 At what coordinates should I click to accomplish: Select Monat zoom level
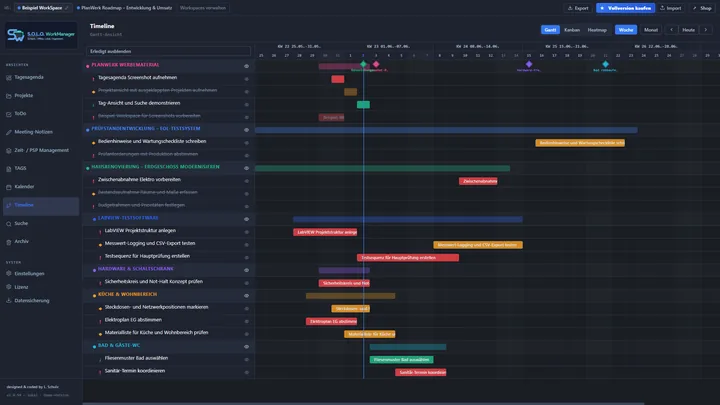click(x=651, y=30)
